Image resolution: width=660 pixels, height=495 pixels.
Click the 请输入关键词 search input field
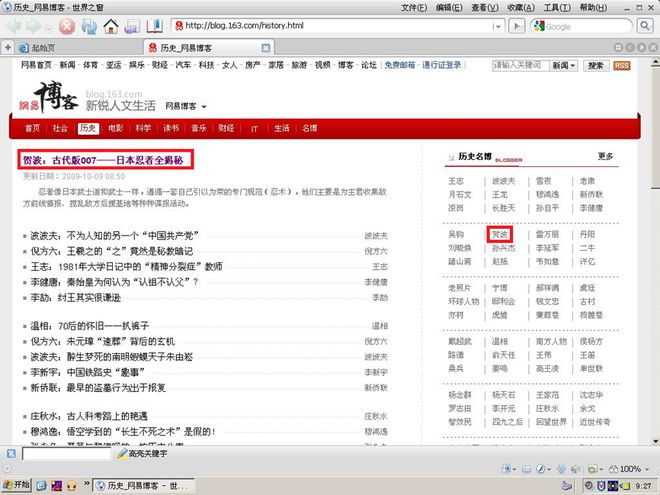(x=521, y=66)
